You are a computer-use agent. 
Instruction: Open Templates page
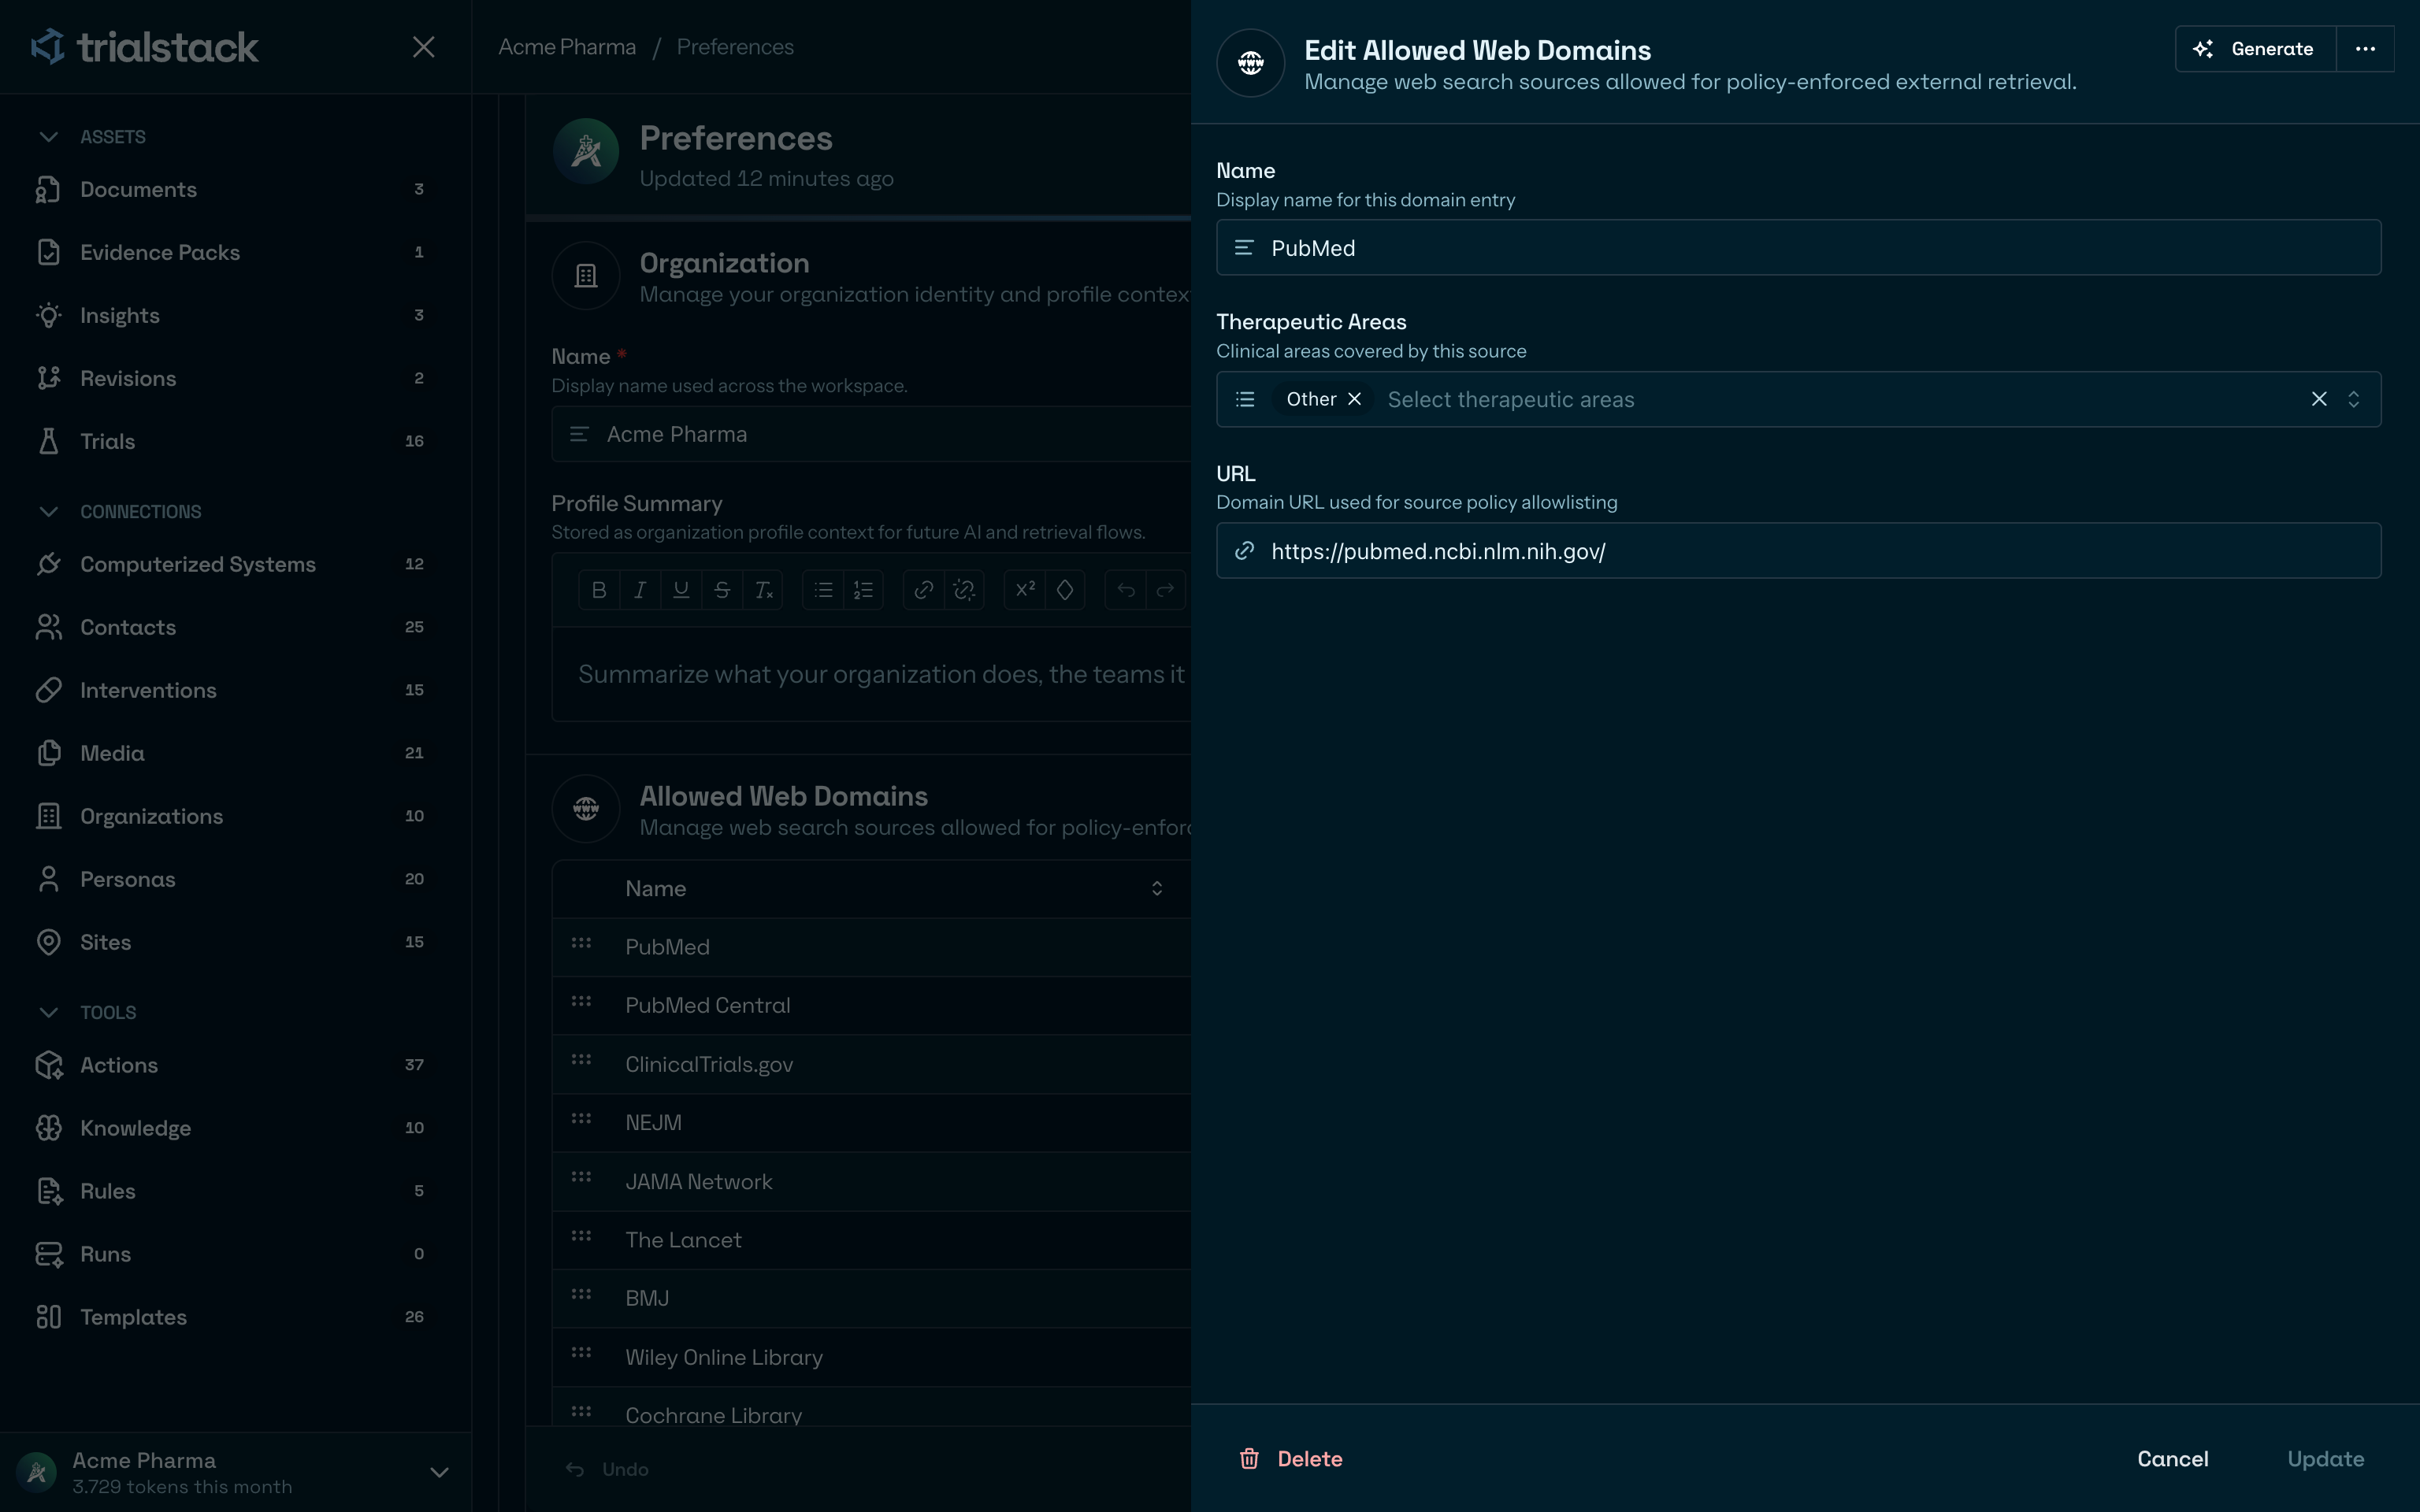pos(235,1317)
